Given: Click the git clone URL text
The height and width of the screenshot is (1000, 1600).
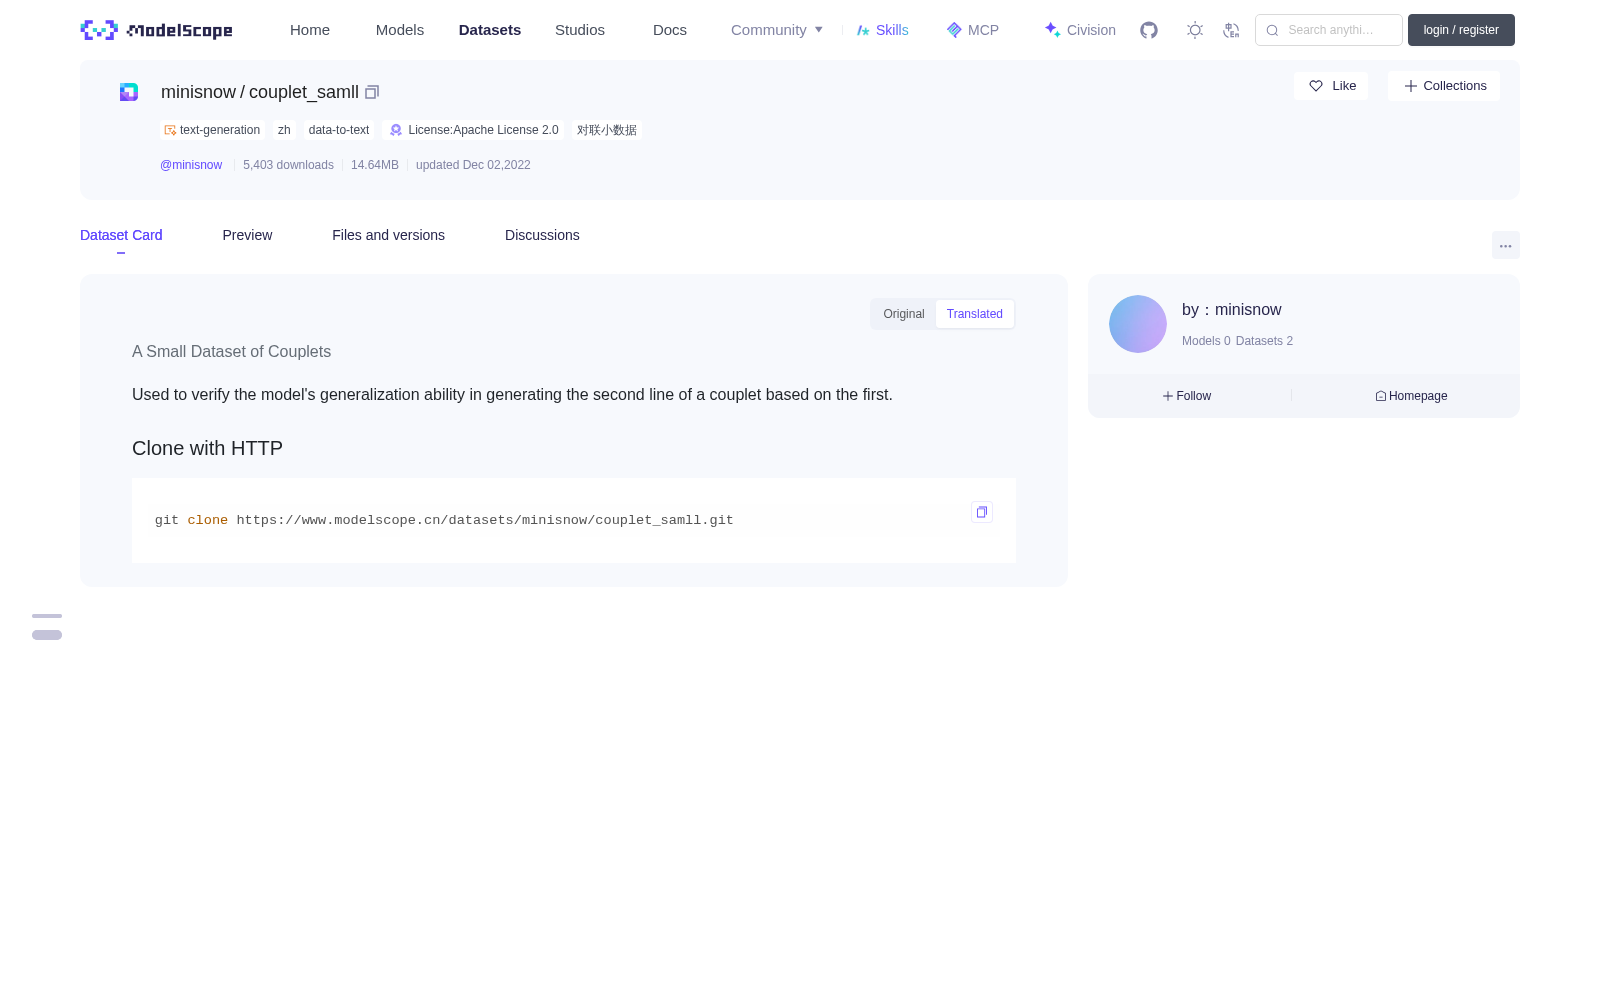Looking at the screenshot, I should [x=485, y=520].
